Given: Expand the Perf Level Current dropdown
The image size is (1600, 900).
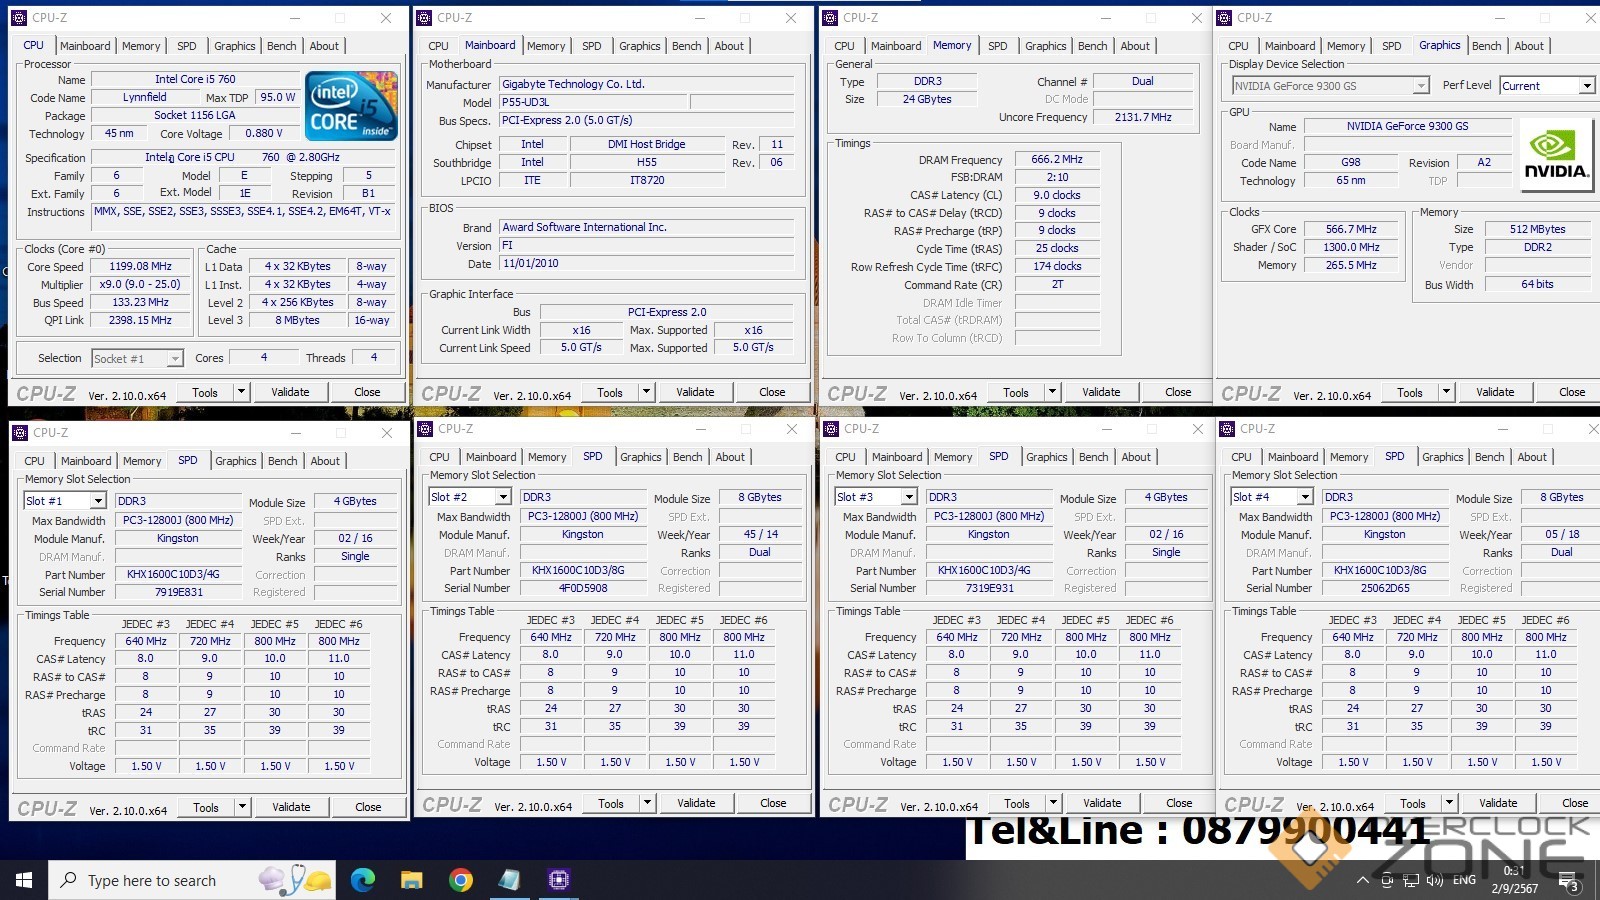Looking at the screenshot, I should pyautogui.click(x=1586, y=86).
